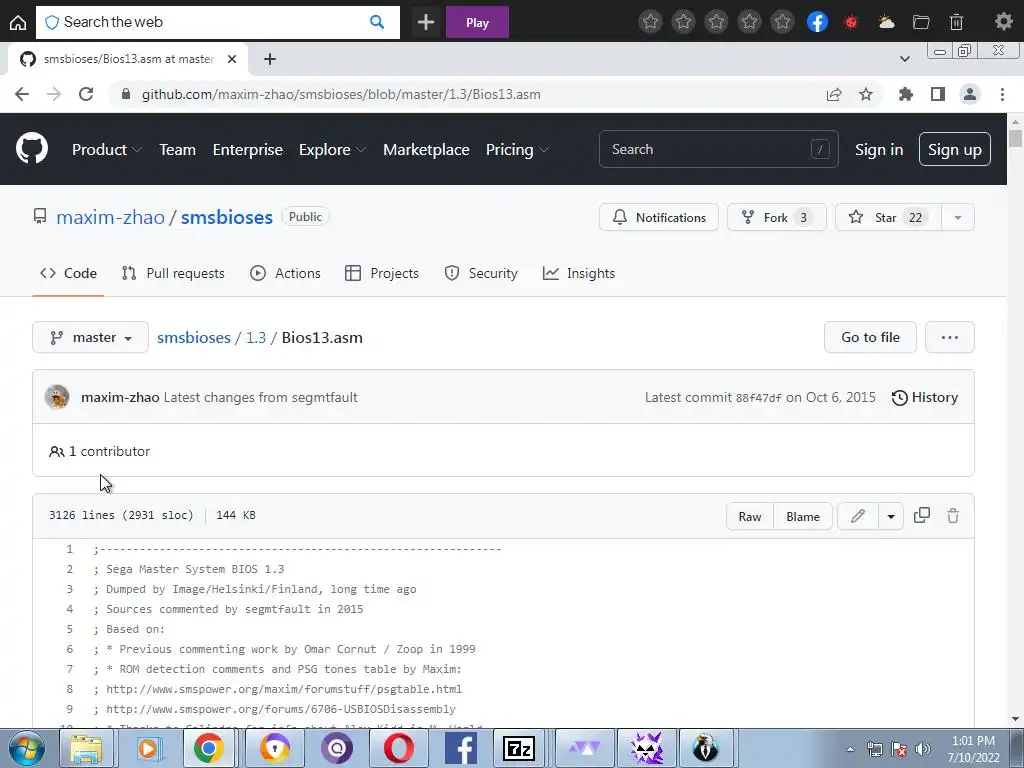Go back to previous page
Viewport: 1024px width, 768px height.
pos(22,94)
